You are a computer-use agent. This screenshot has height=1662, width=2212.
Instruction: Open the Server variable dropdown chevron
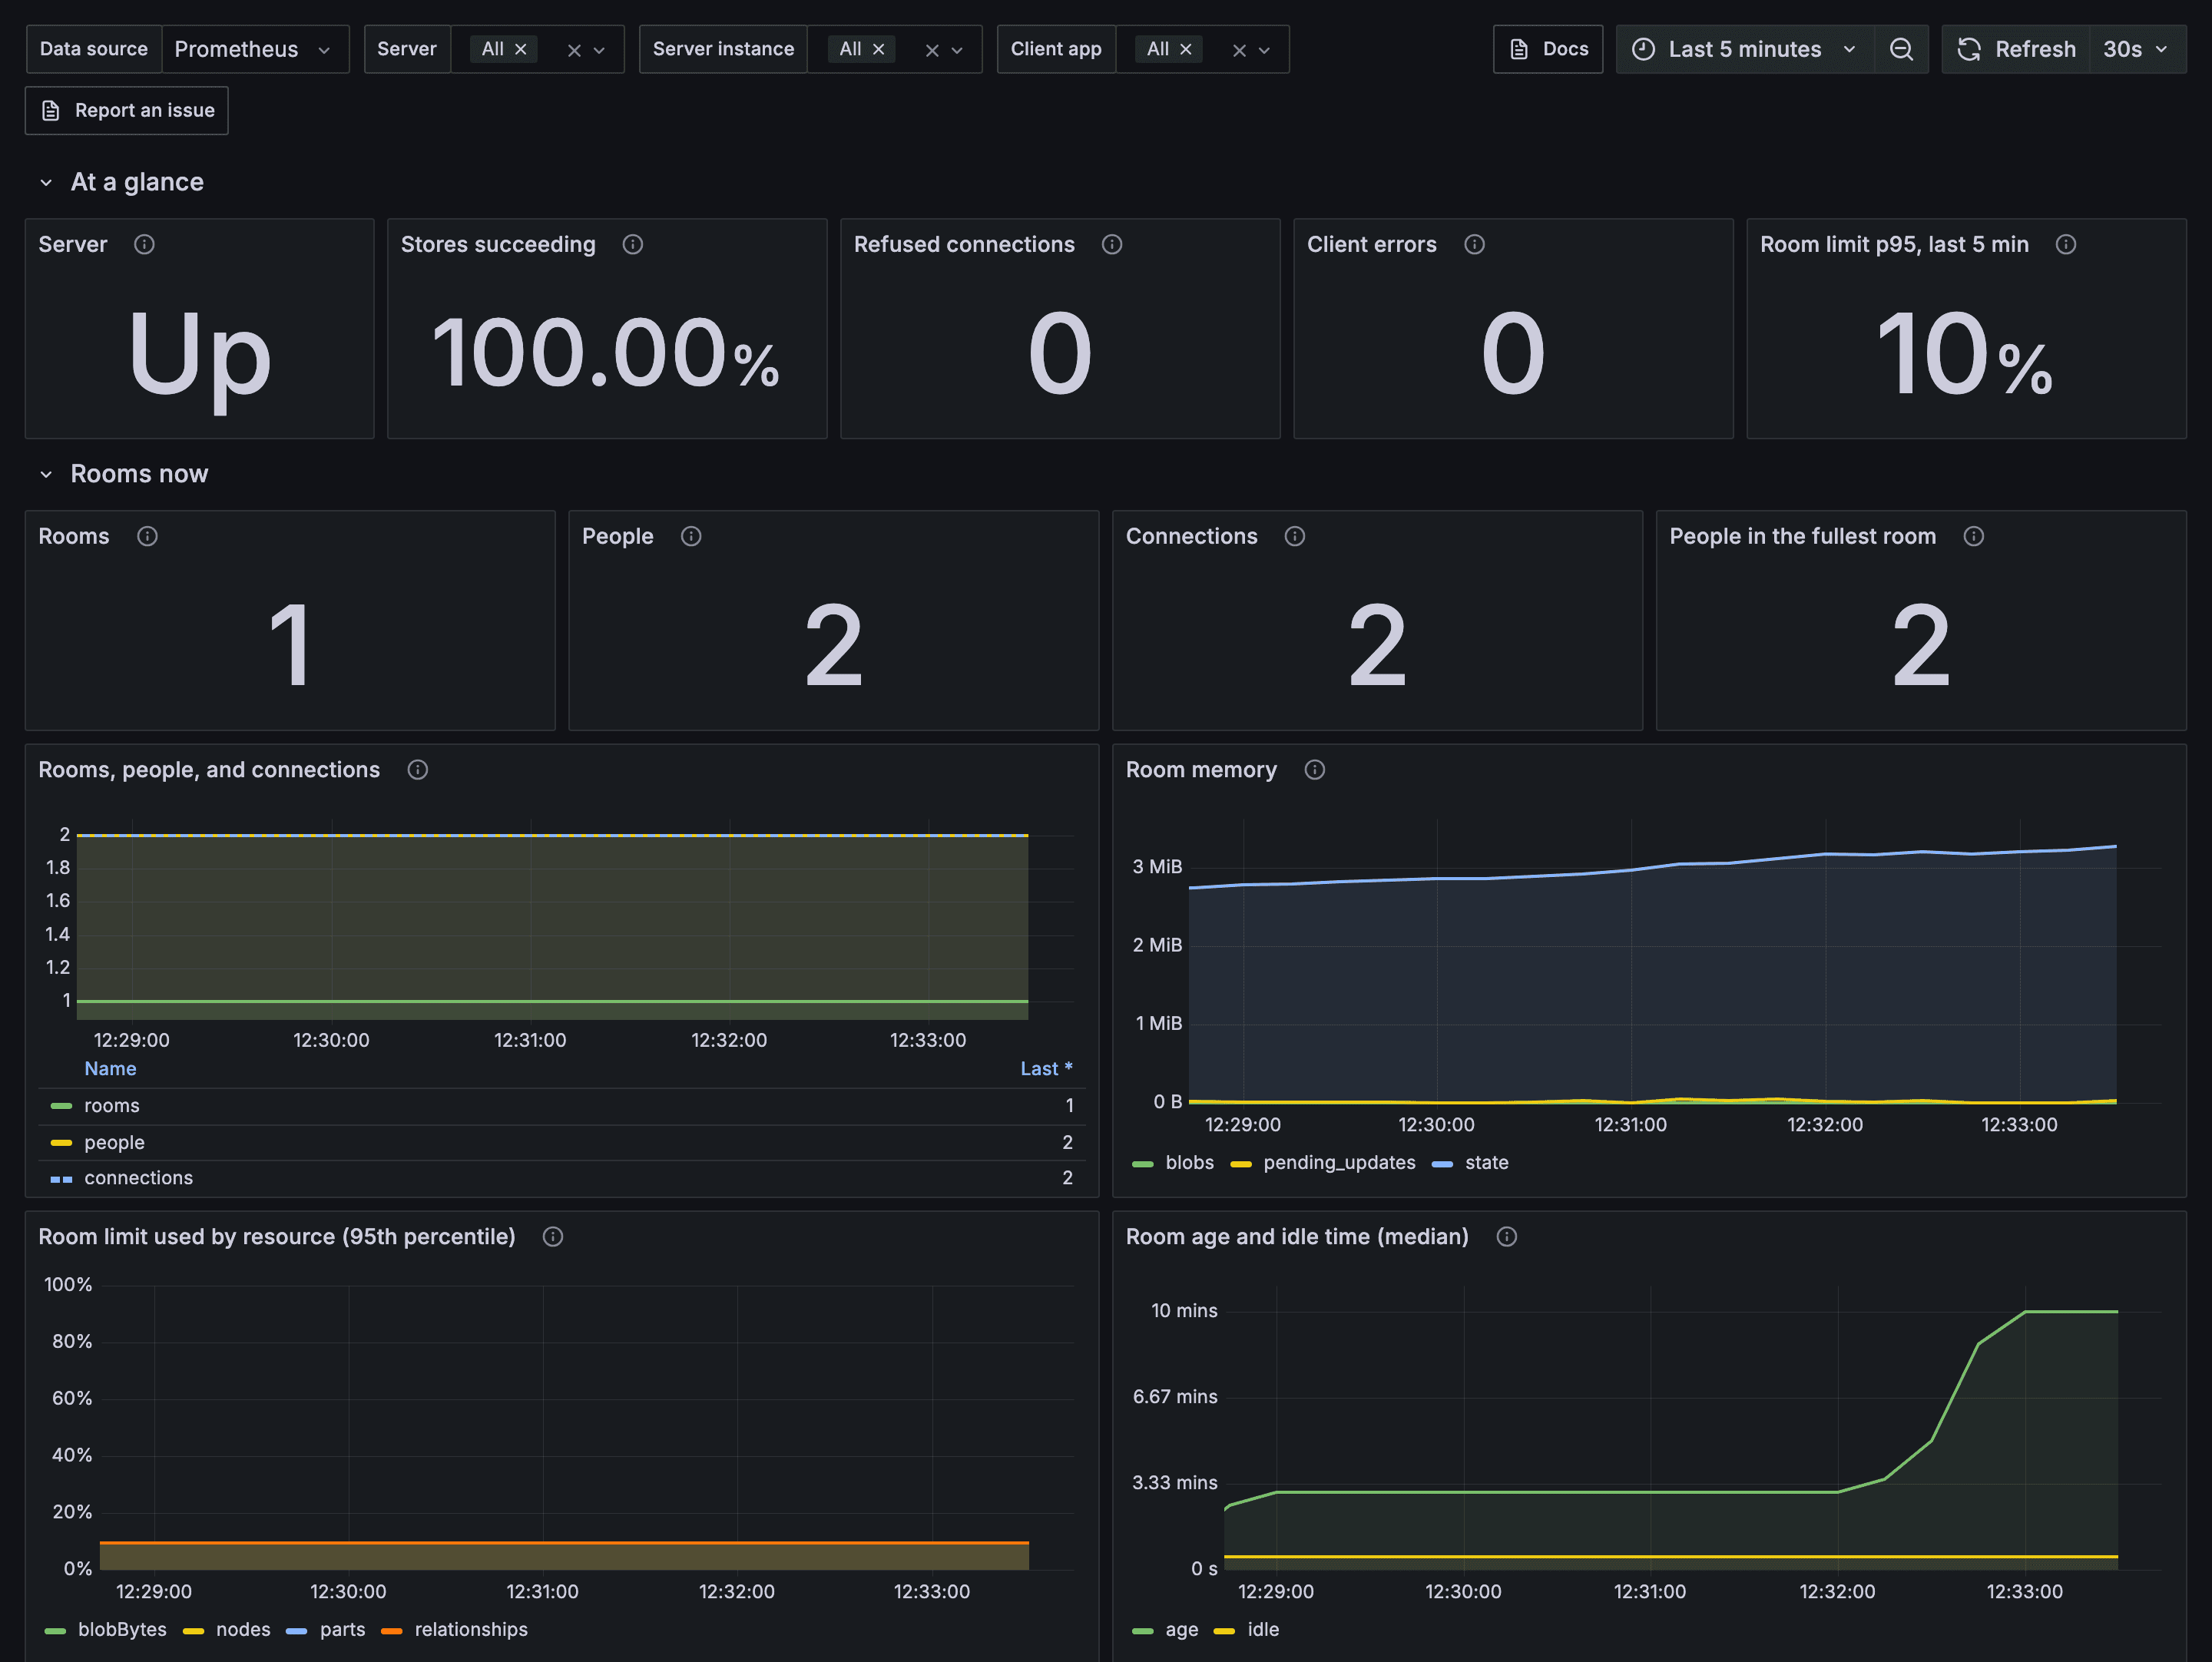click(599, 50)
